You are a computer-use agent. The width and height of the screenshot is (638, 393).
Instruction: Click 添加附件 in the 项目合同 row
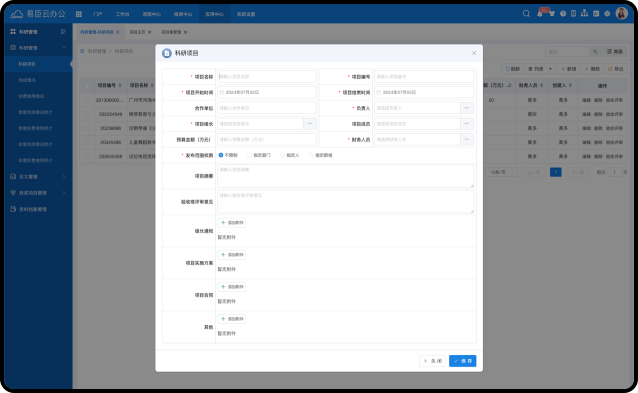point(232,287)
